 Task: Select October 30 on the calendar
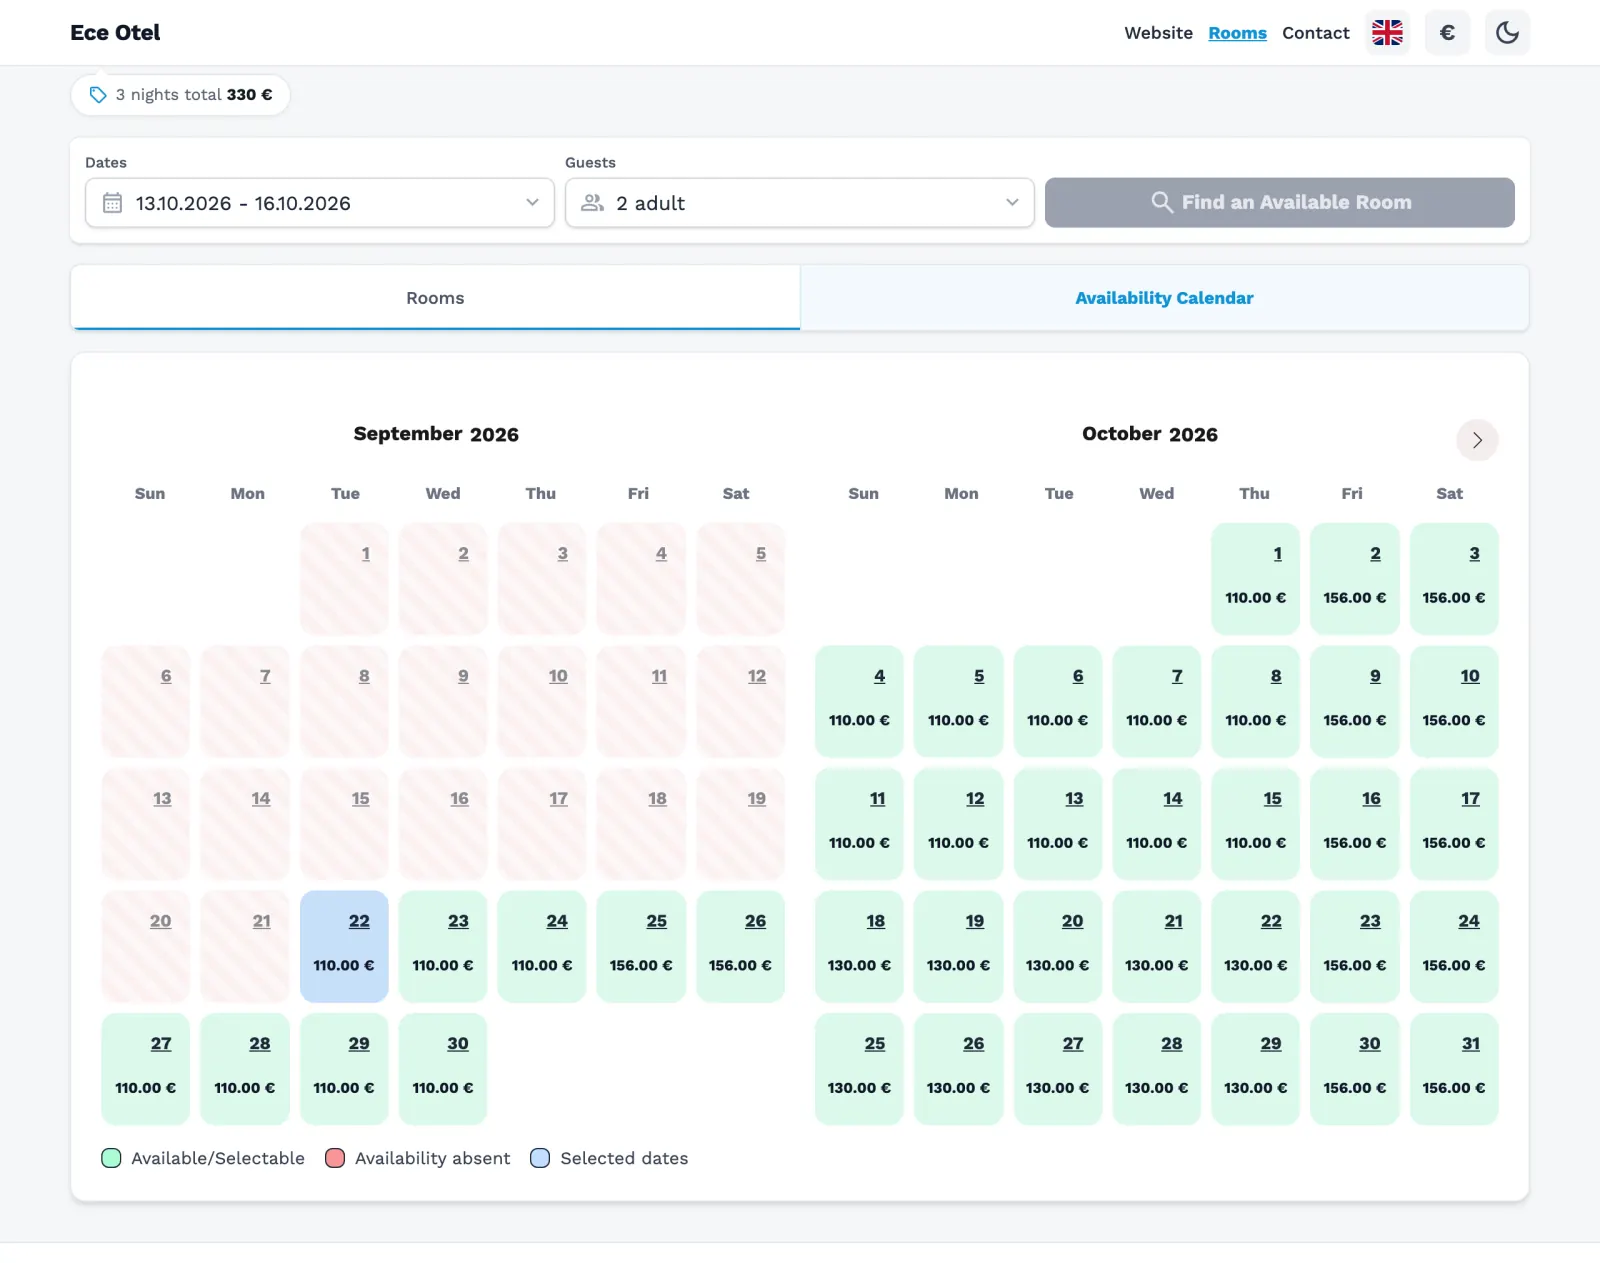[1355, 1069]
